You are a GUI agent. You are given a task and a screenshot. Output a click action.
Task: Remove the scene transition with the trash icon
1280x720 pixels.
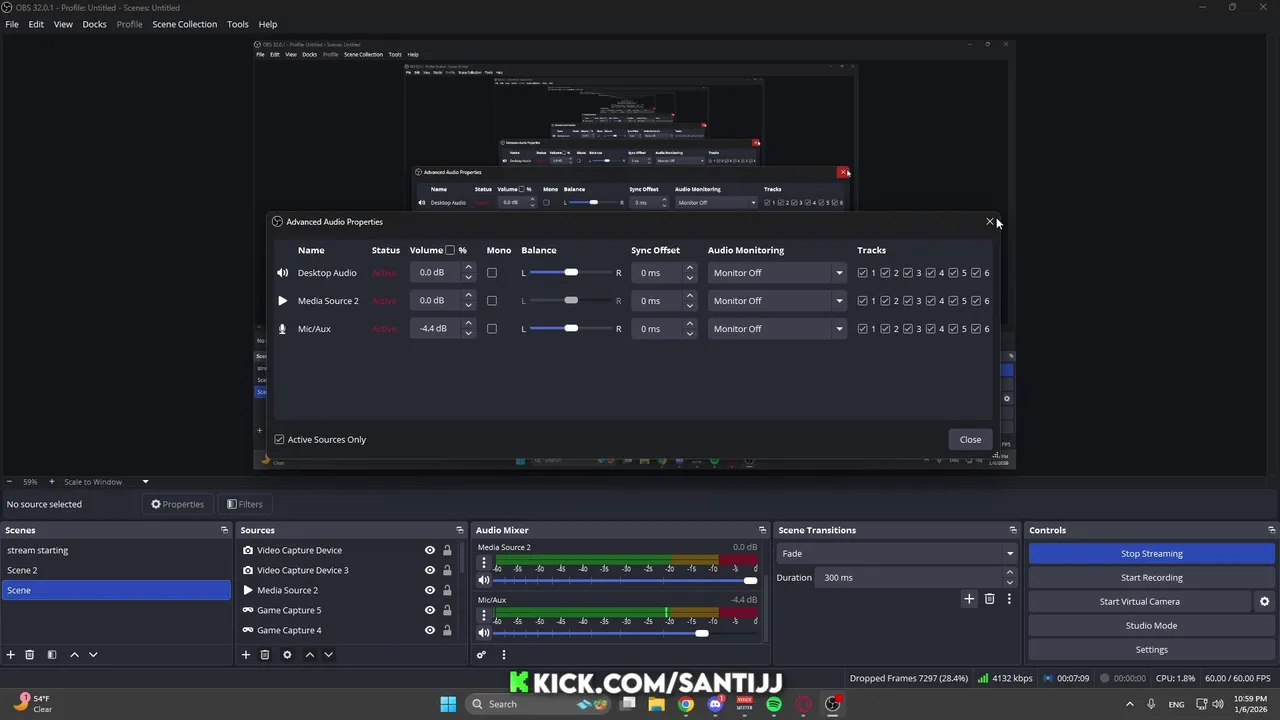coord(990,599)
